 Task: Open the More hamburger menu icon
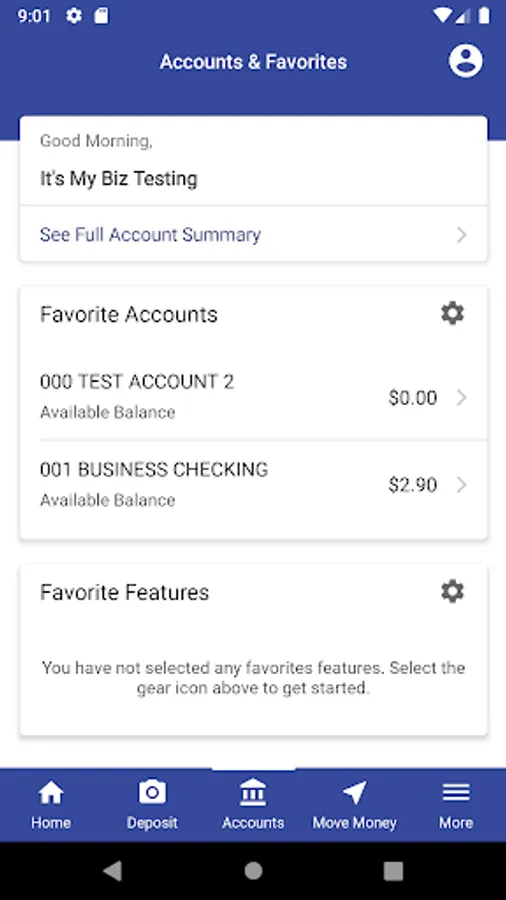[456, 793]
